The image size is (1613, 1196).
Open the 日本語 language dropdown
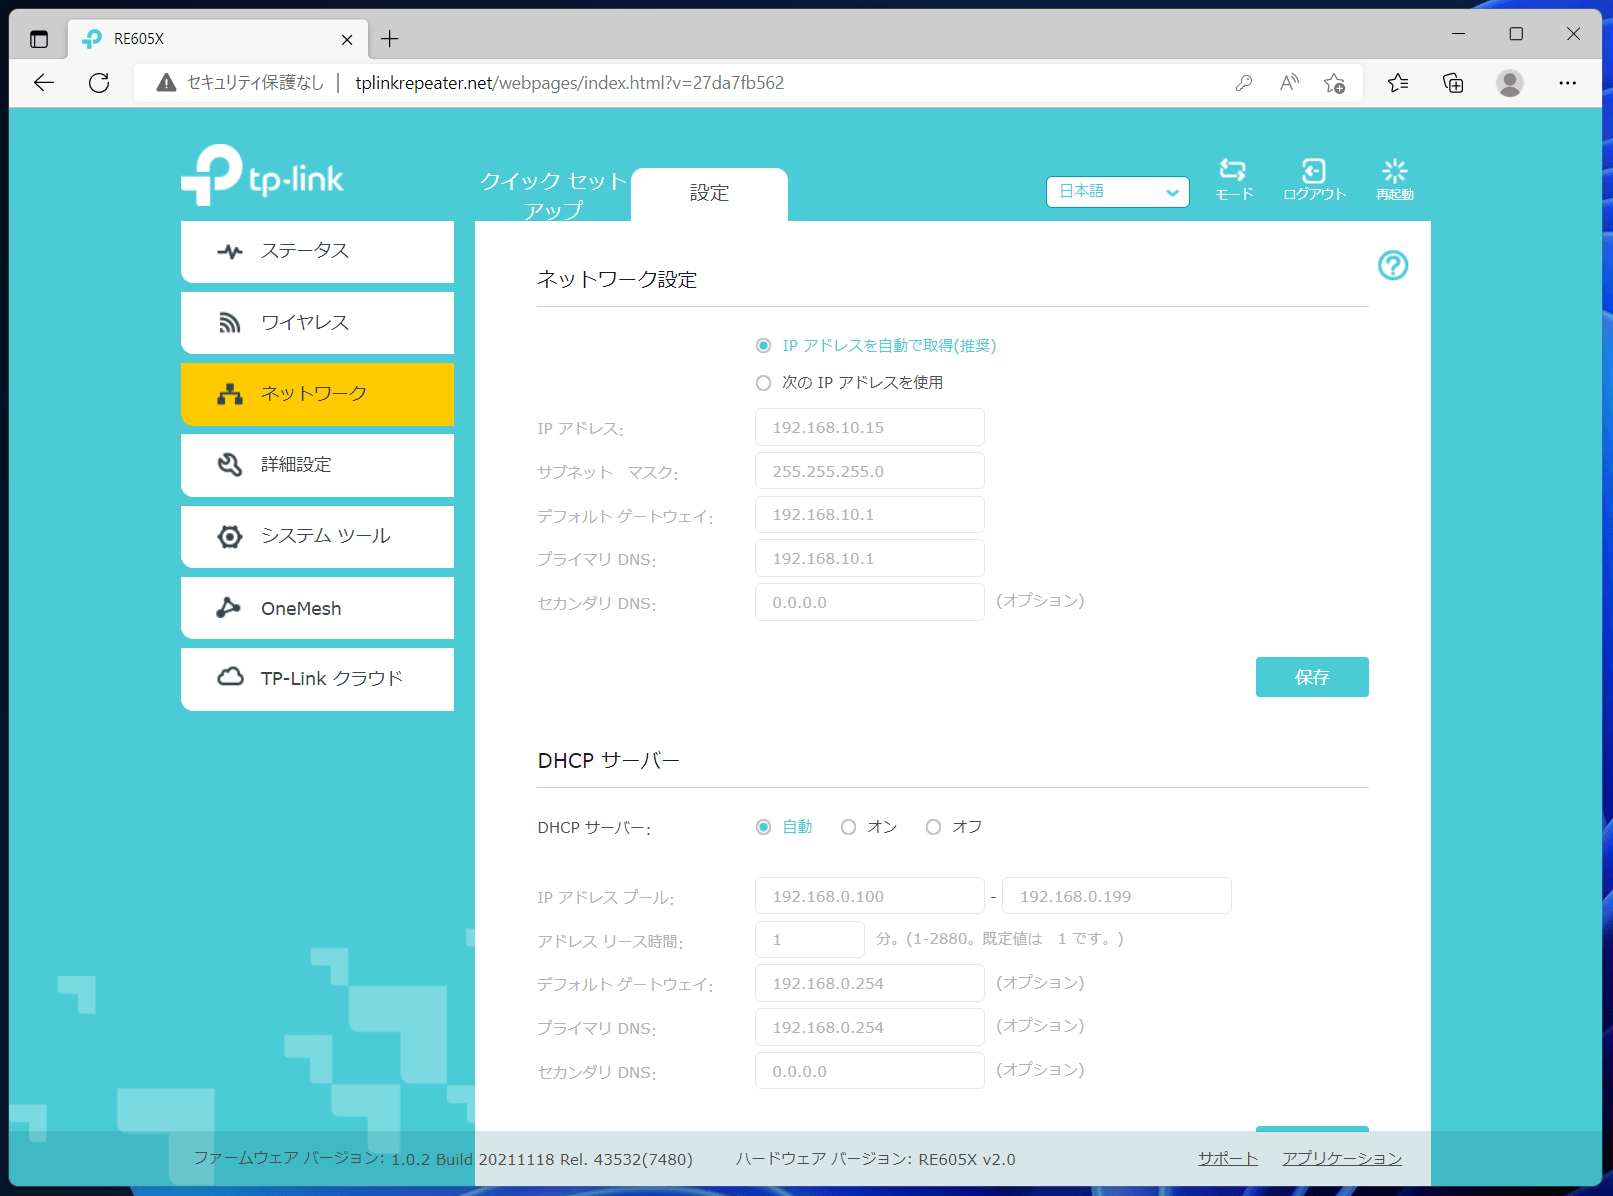(x=1118, y=192)
